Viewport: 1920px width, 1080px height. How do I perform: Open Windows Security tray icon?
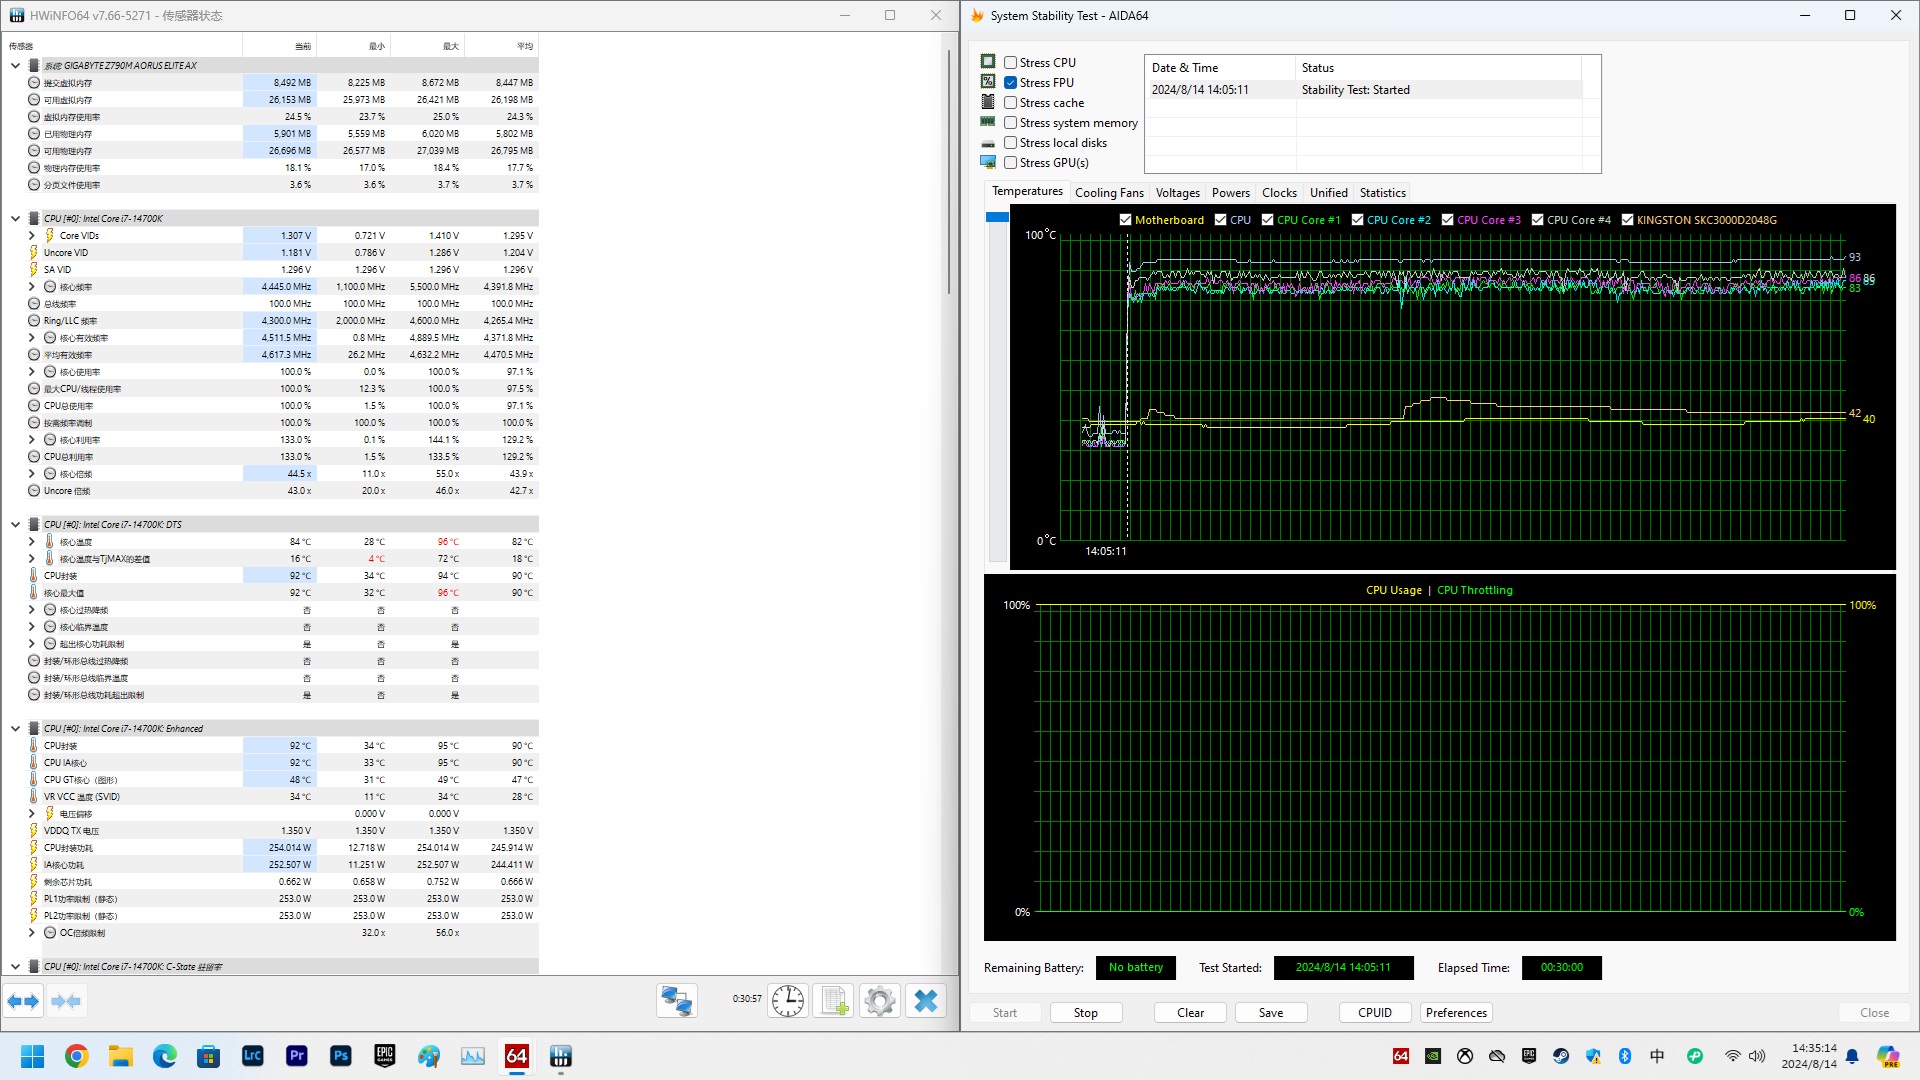(1593, 1056)
